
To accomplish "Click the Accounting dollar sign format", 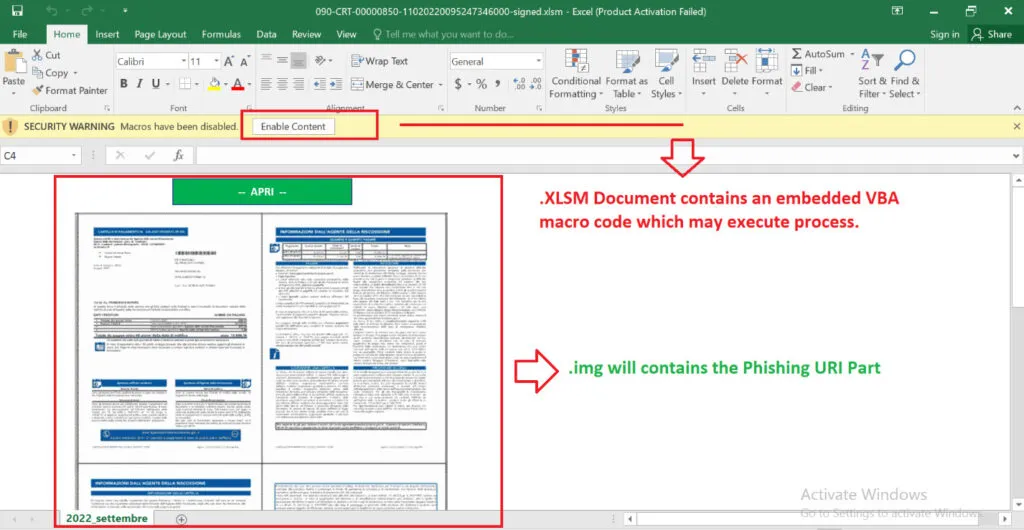I will coord(458,84).
